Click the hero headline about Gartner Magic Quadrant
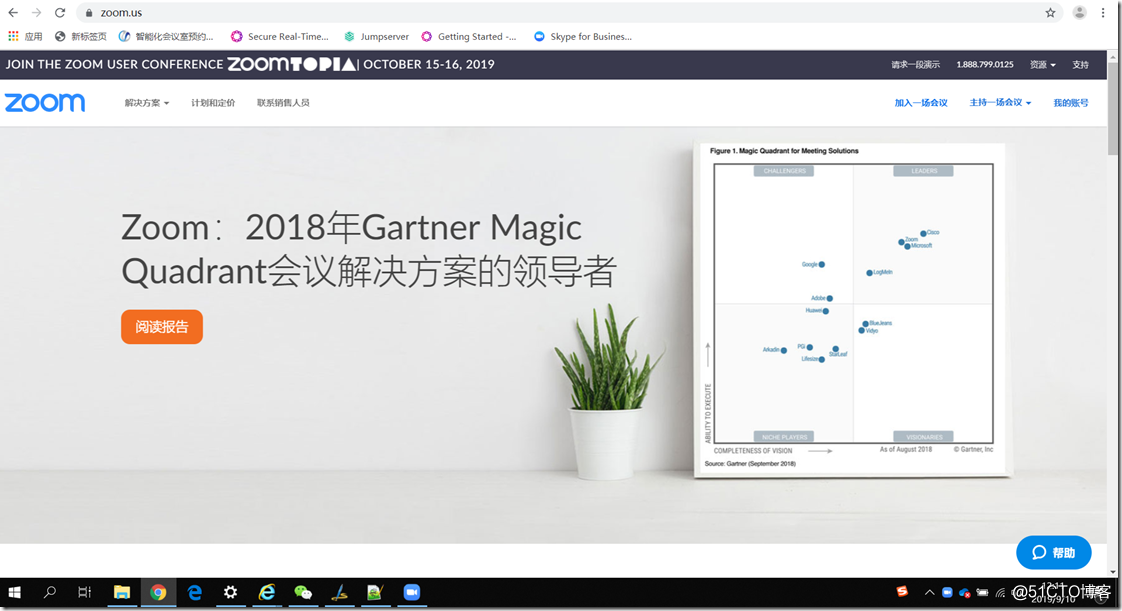Screen dimensions: 1122x611 tap(369, 249)
